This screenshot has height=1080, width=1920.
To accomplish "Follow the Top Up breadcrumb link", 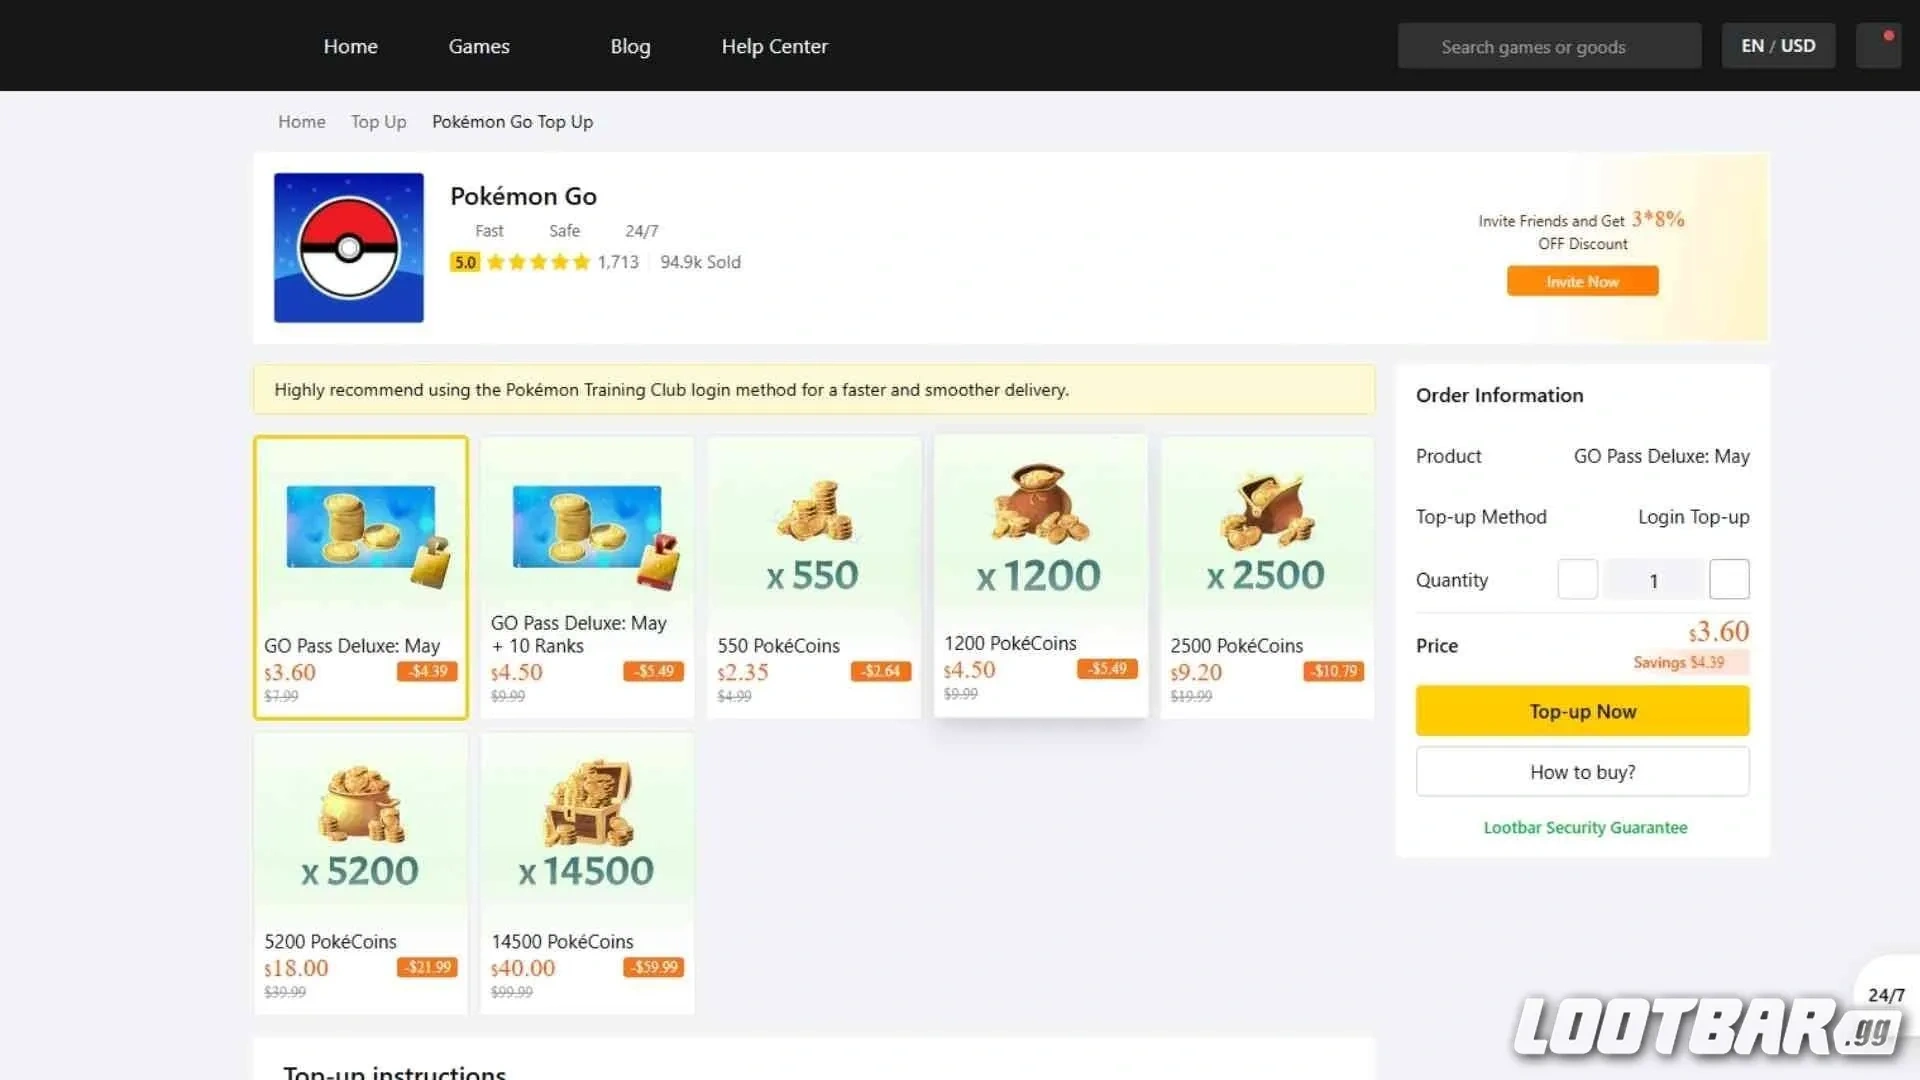I will [378, 122].
